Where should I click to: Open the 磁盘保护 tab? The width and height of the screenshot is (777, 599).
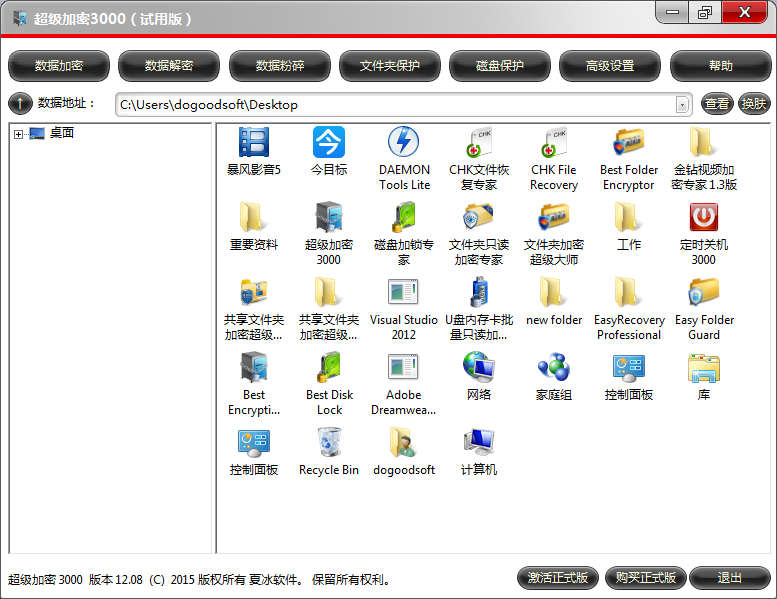coord(500,65)
